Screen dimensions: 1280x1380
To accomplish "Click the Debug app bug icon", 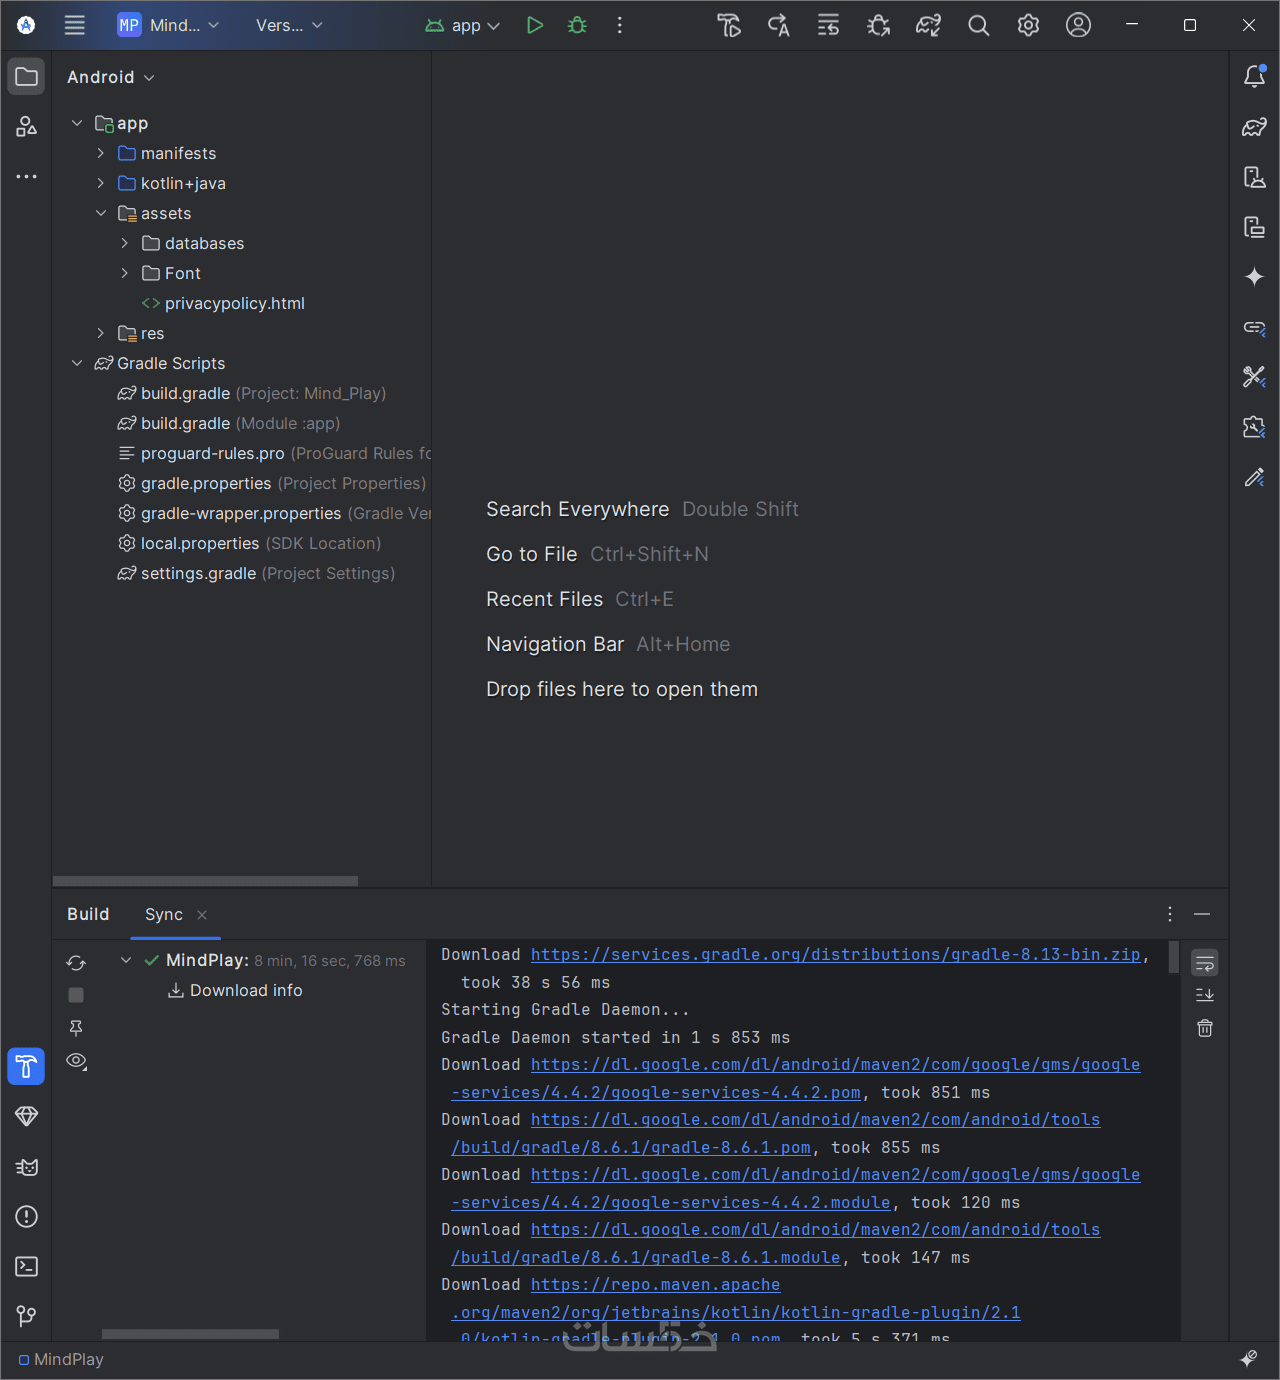I will click(x=577, y=25).
